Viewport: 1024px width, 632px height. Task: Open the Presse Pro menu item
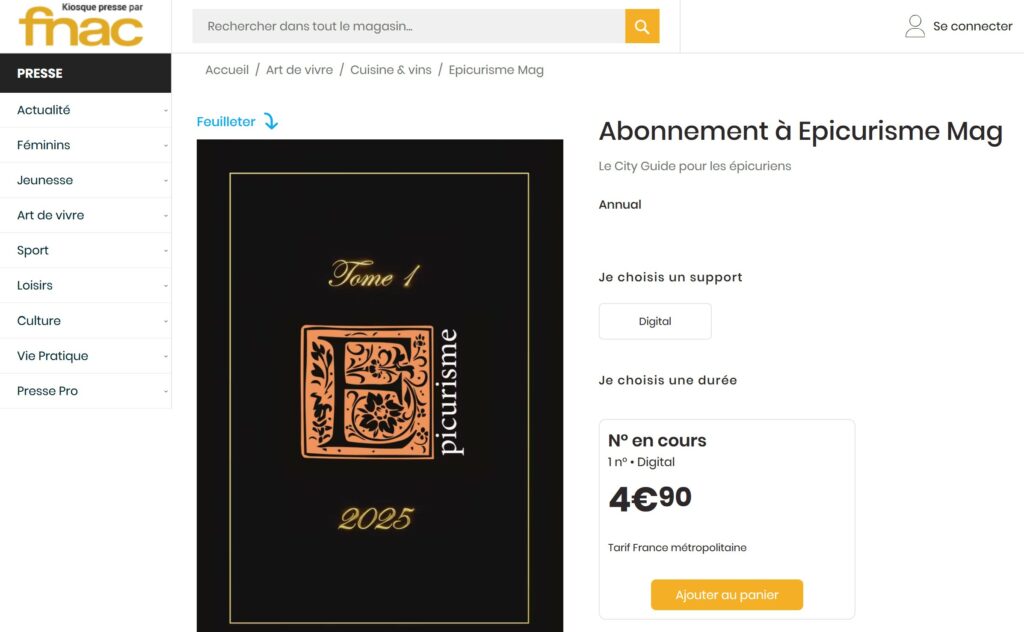47,391
